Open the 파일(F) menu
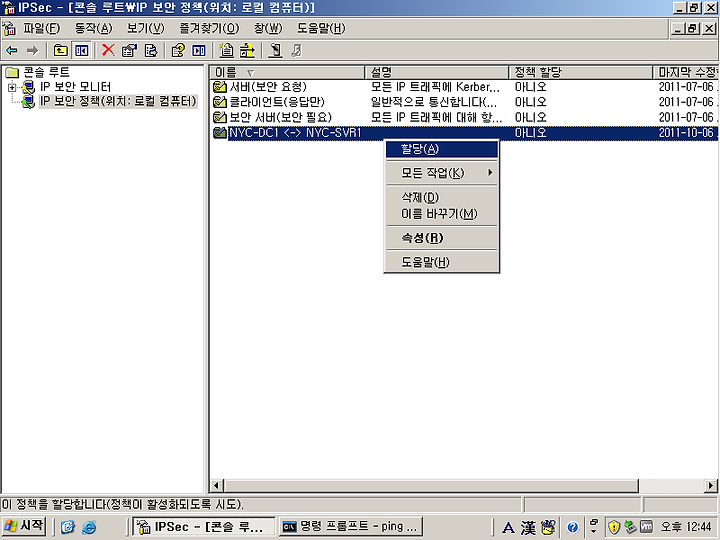This screenshot has width=720, height=540. point(42,28)
